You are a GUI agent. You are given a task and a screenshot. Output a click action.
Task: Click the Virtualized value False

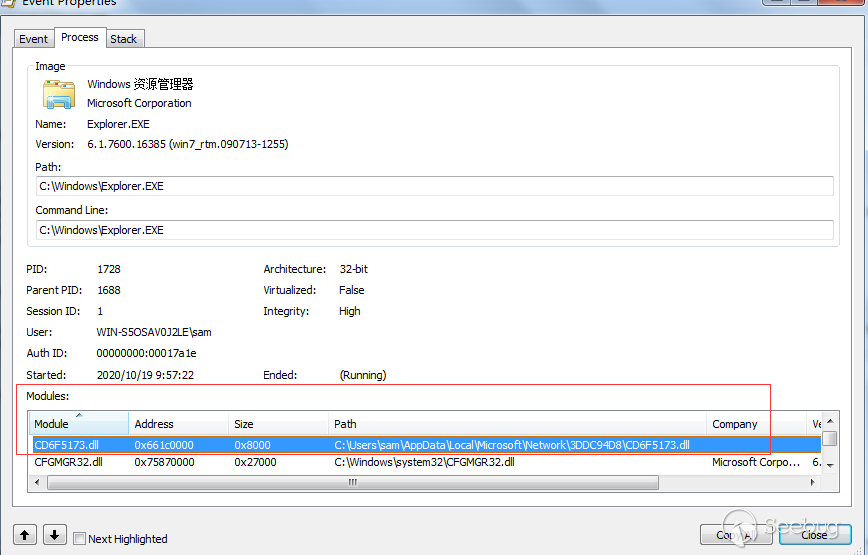[x=352, y=290]
